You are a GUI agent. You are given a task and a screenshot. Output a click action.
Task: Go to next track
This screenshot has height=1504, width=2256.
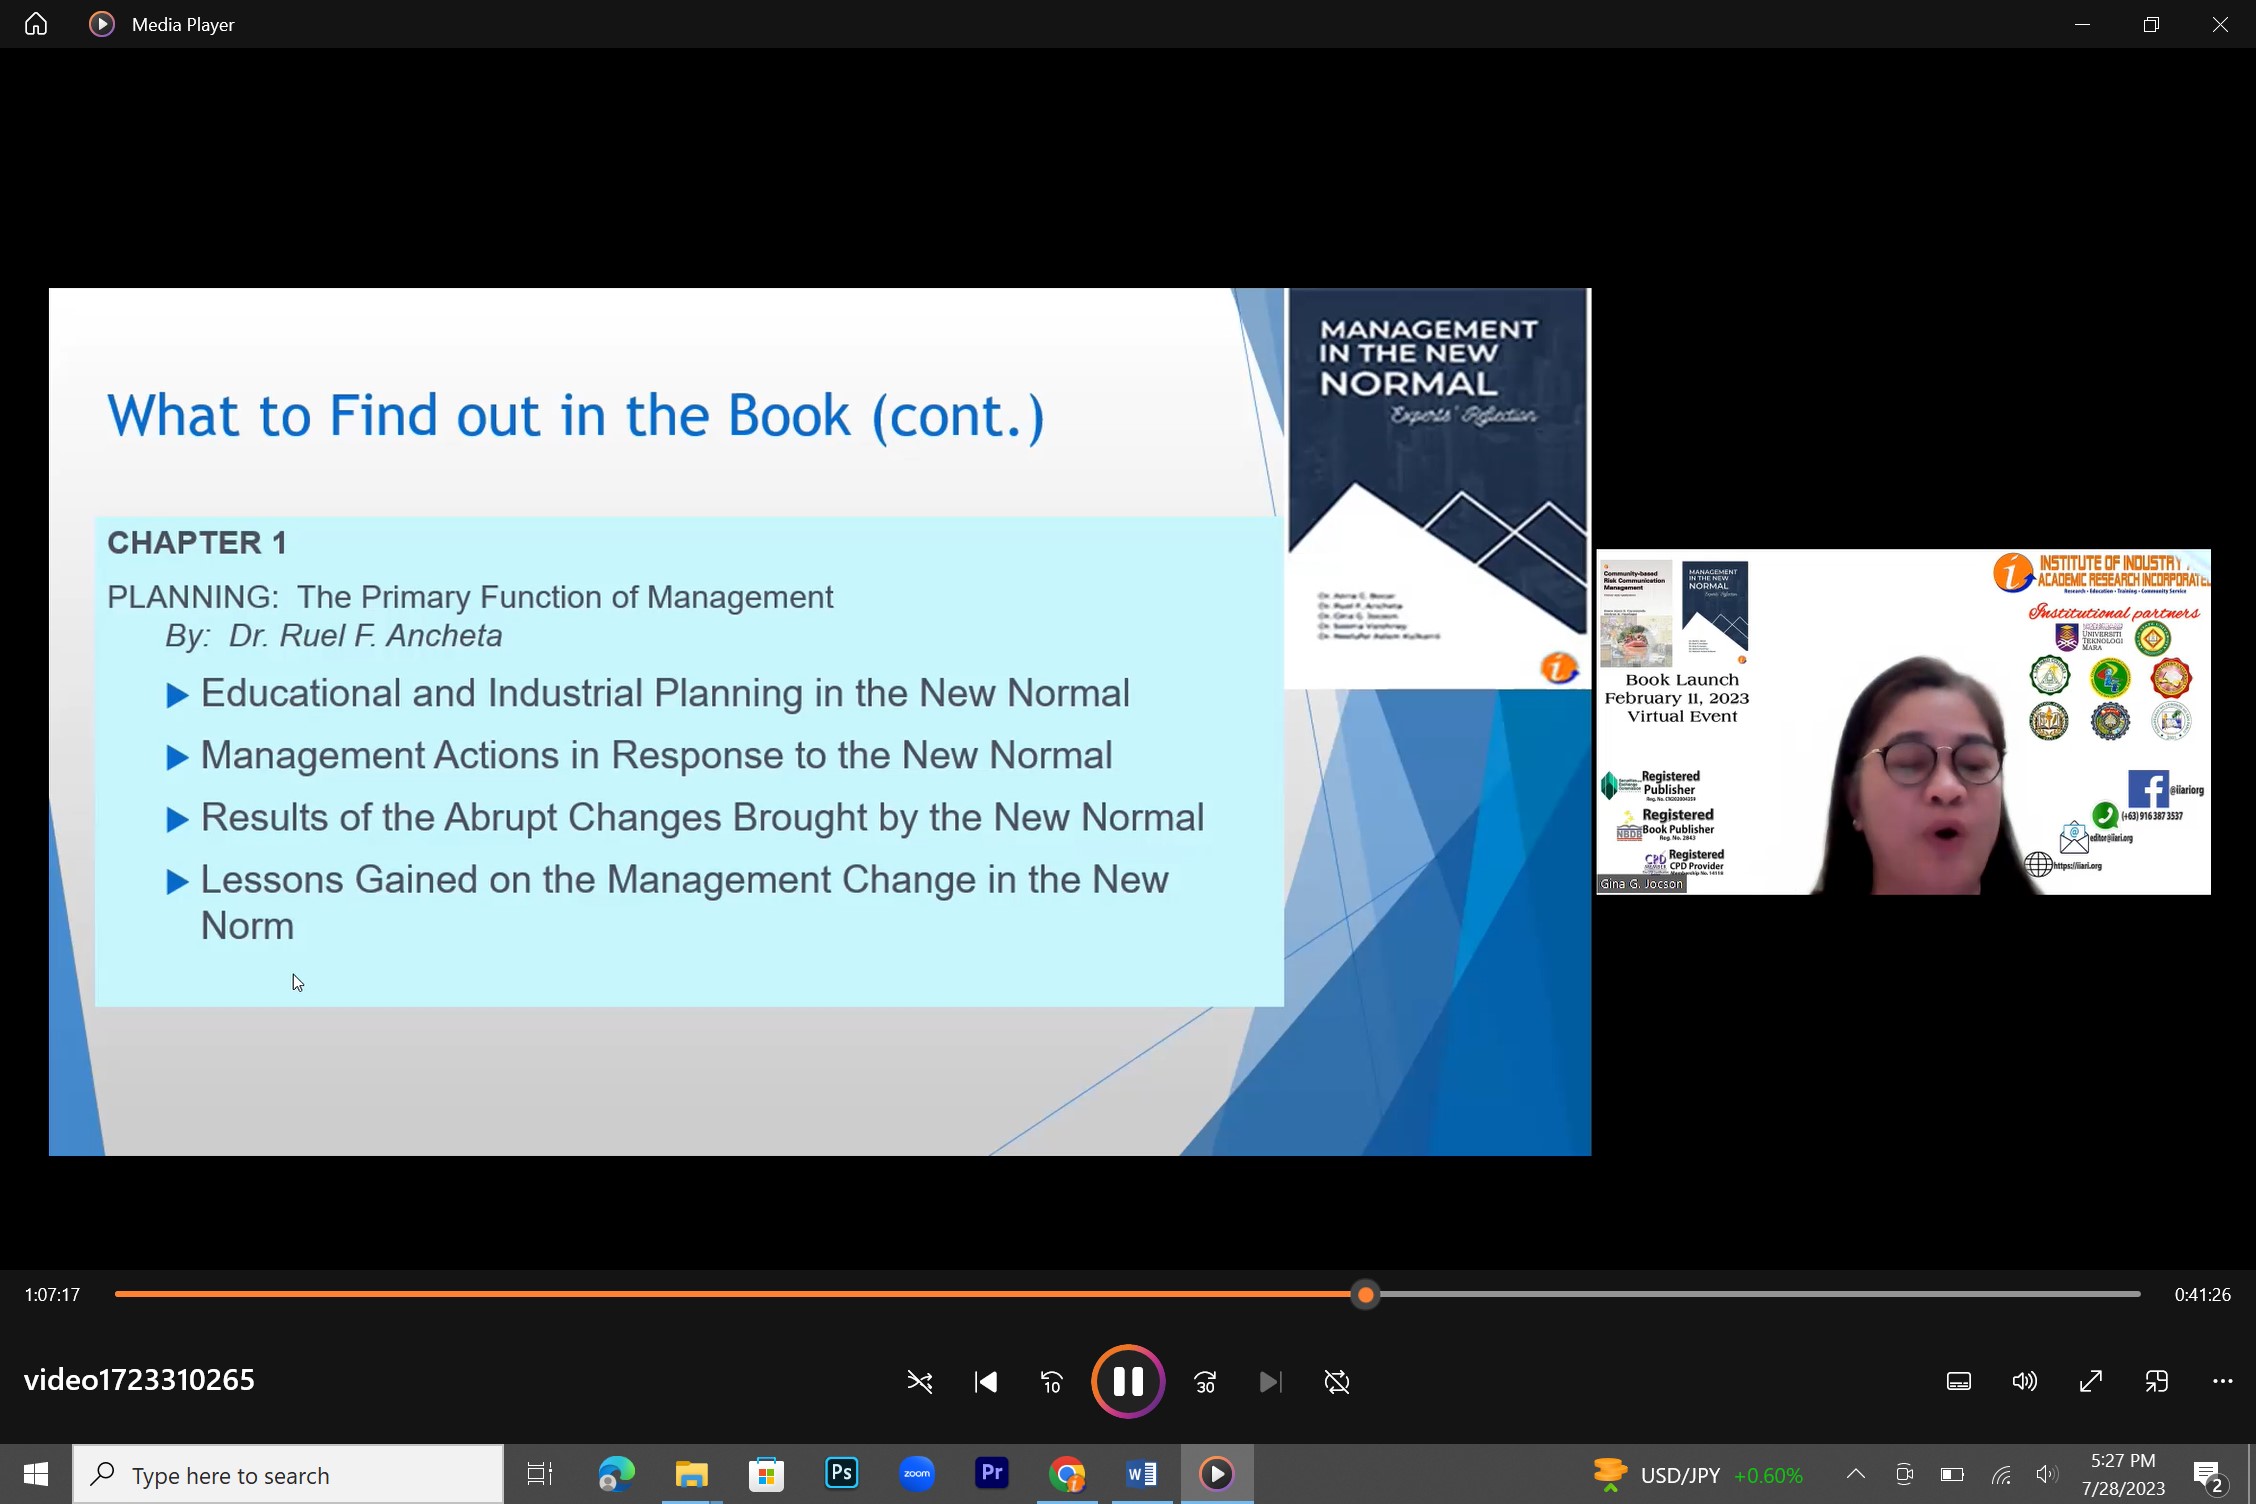[x=1270, y=1382]
